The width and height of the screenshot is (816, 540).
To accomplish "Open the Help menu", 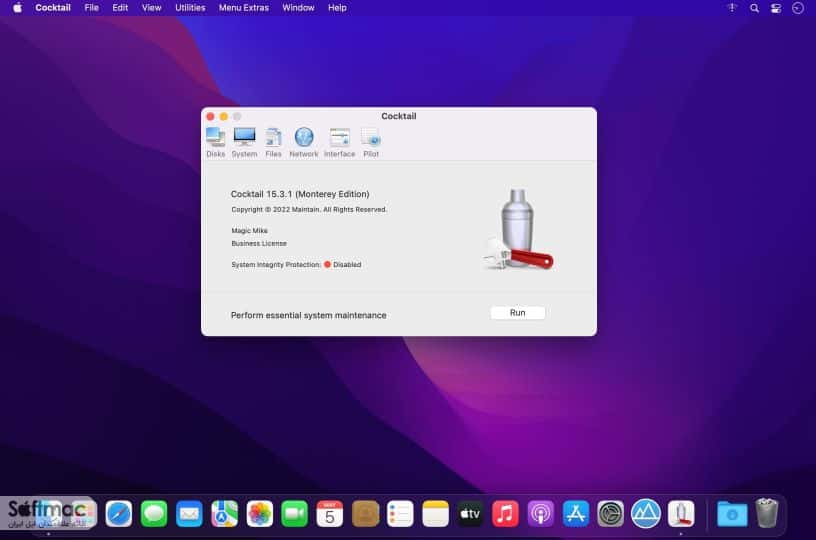I will (x=337, y=8).
